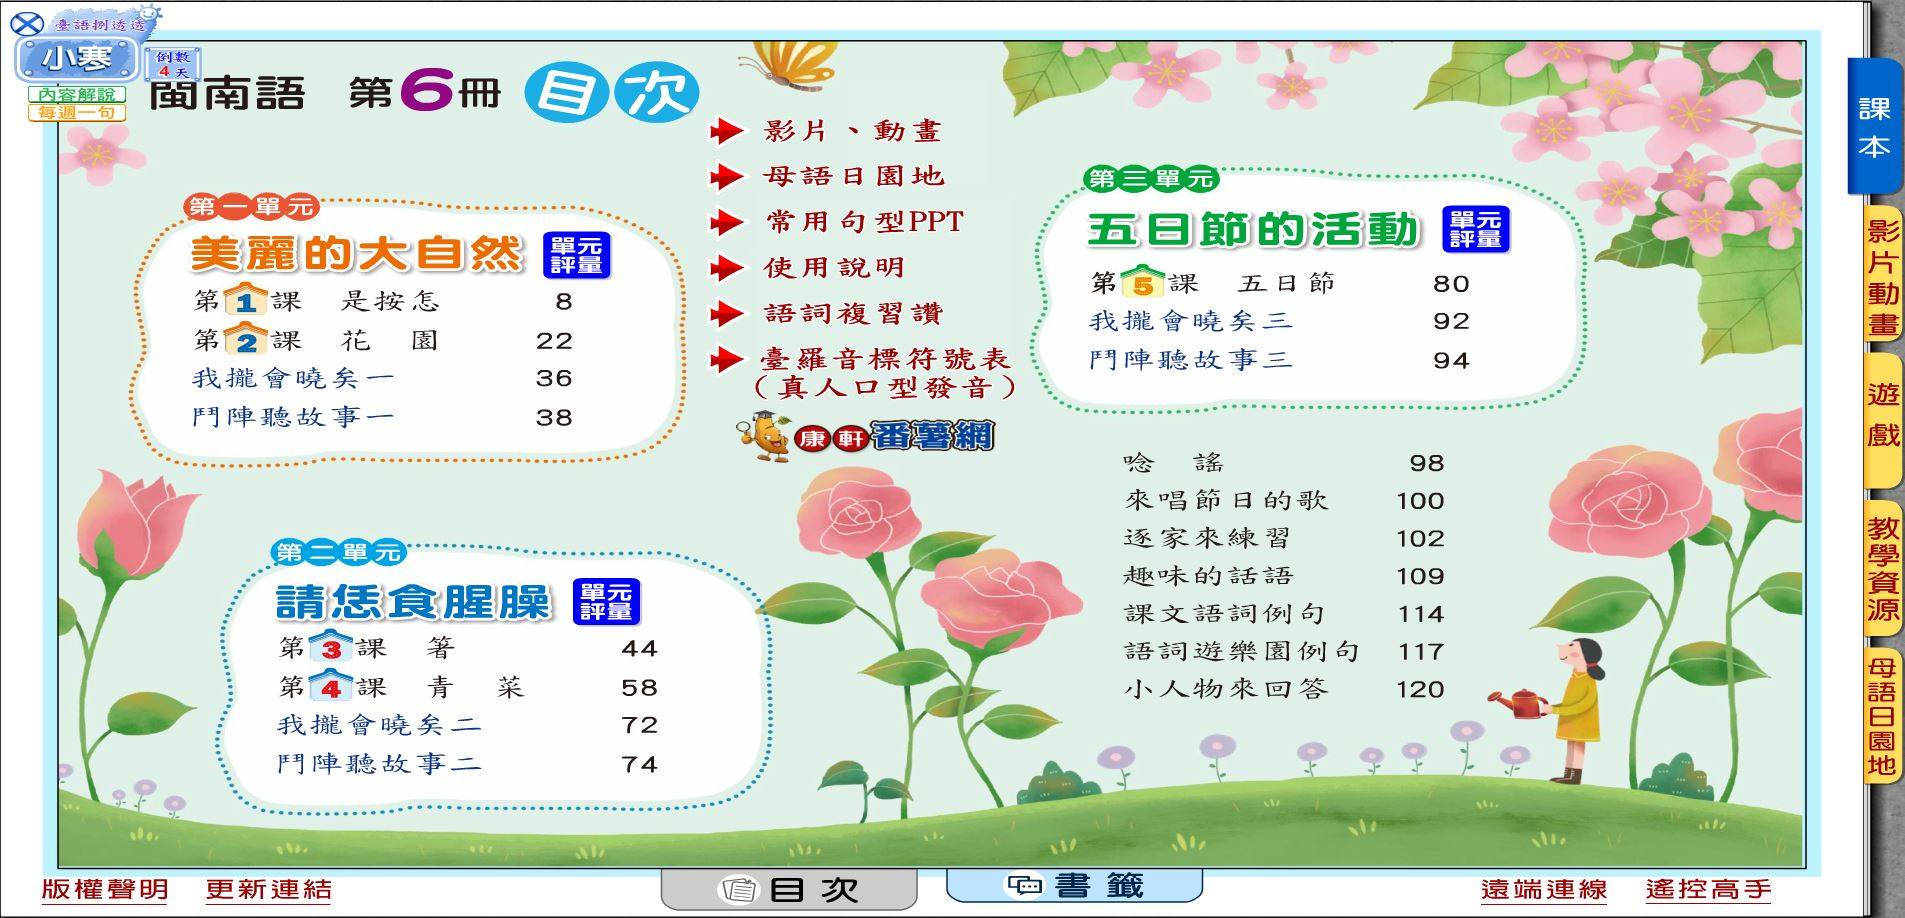
Task: Open 內容解說 label
Action: [77, 94]
